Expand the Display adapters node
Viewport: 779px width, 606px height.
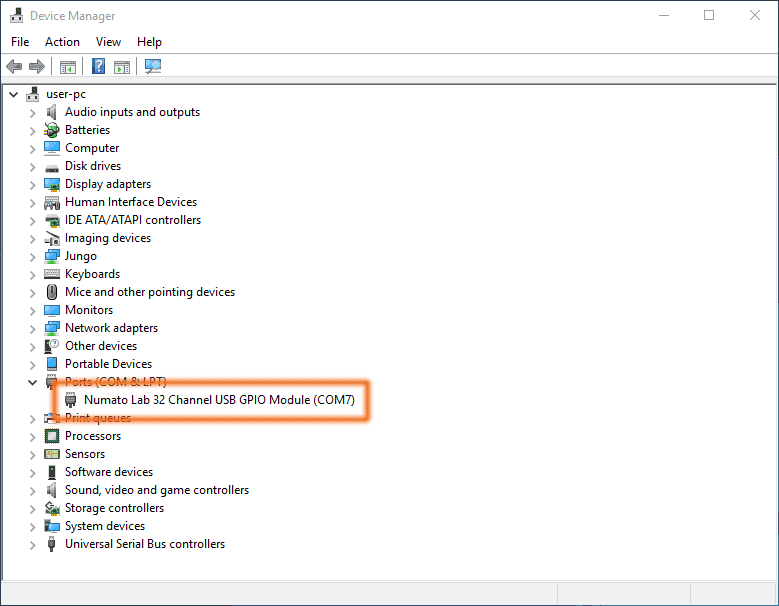pyautogui.click(x=32, y=184)
